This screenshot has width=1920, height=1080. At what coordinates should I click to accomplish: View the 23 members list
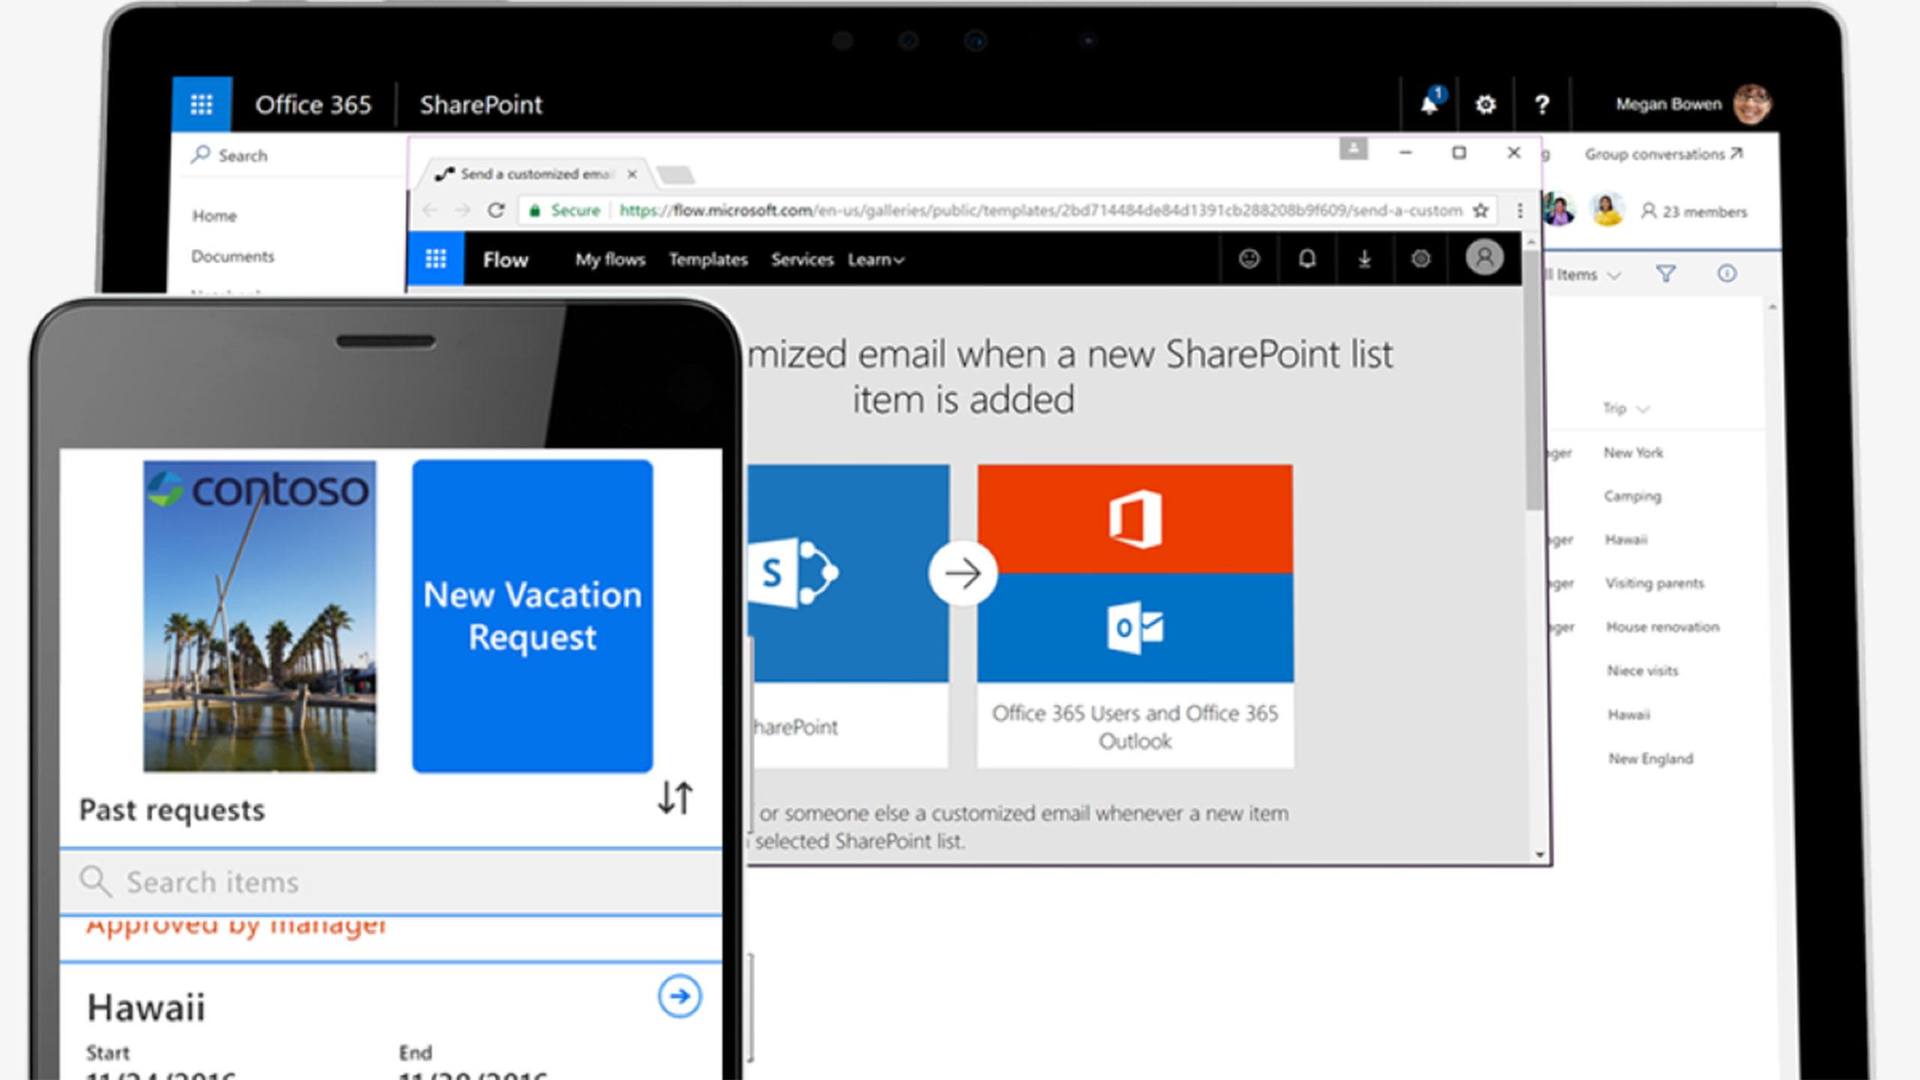point(1694,212)
